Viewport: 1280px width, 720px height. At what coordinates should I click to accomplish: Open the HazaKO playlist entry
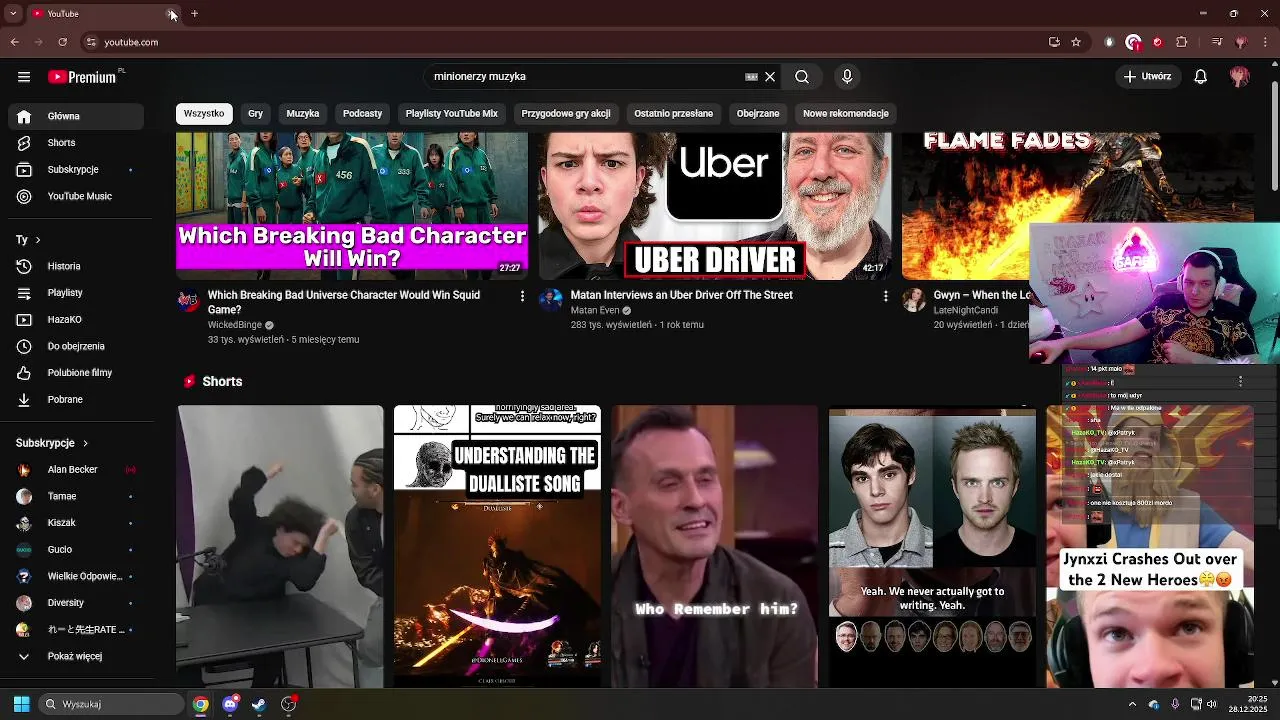coord(76,319)
